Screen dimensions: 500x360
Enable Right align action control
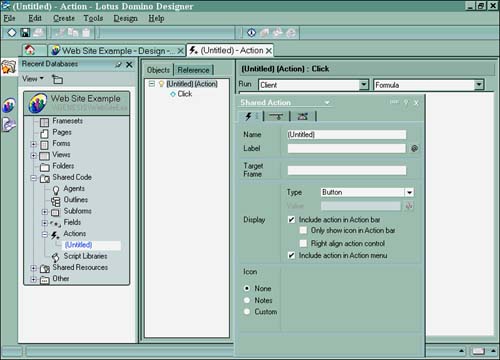point(303,243)
